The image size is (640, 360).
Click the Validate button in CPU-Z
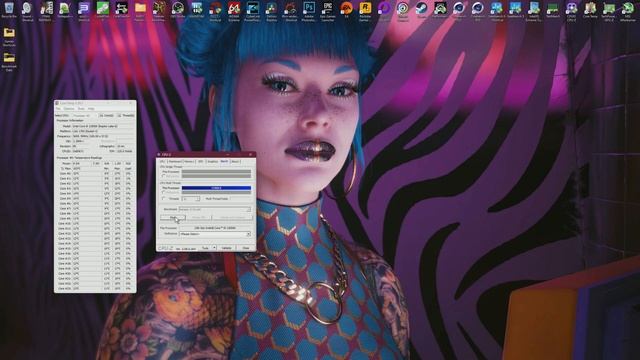[x=227, y=248]
